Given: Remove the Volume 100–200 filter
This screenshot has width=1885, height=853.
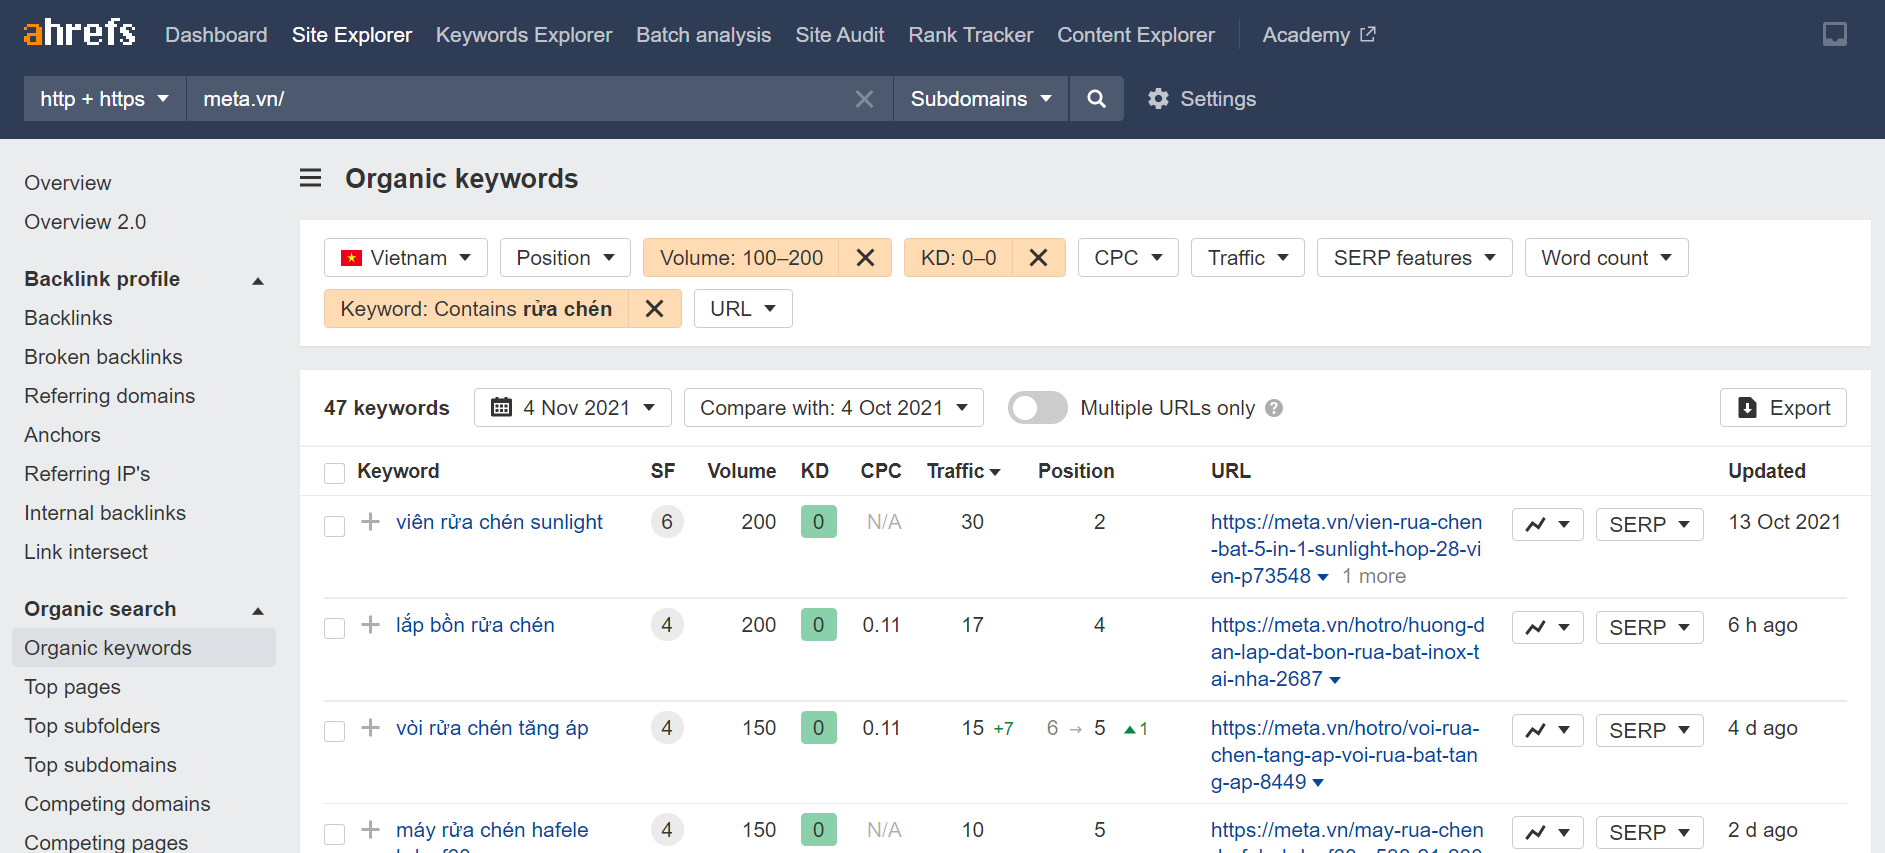Looking at the screenshot, I should point(865,258).
